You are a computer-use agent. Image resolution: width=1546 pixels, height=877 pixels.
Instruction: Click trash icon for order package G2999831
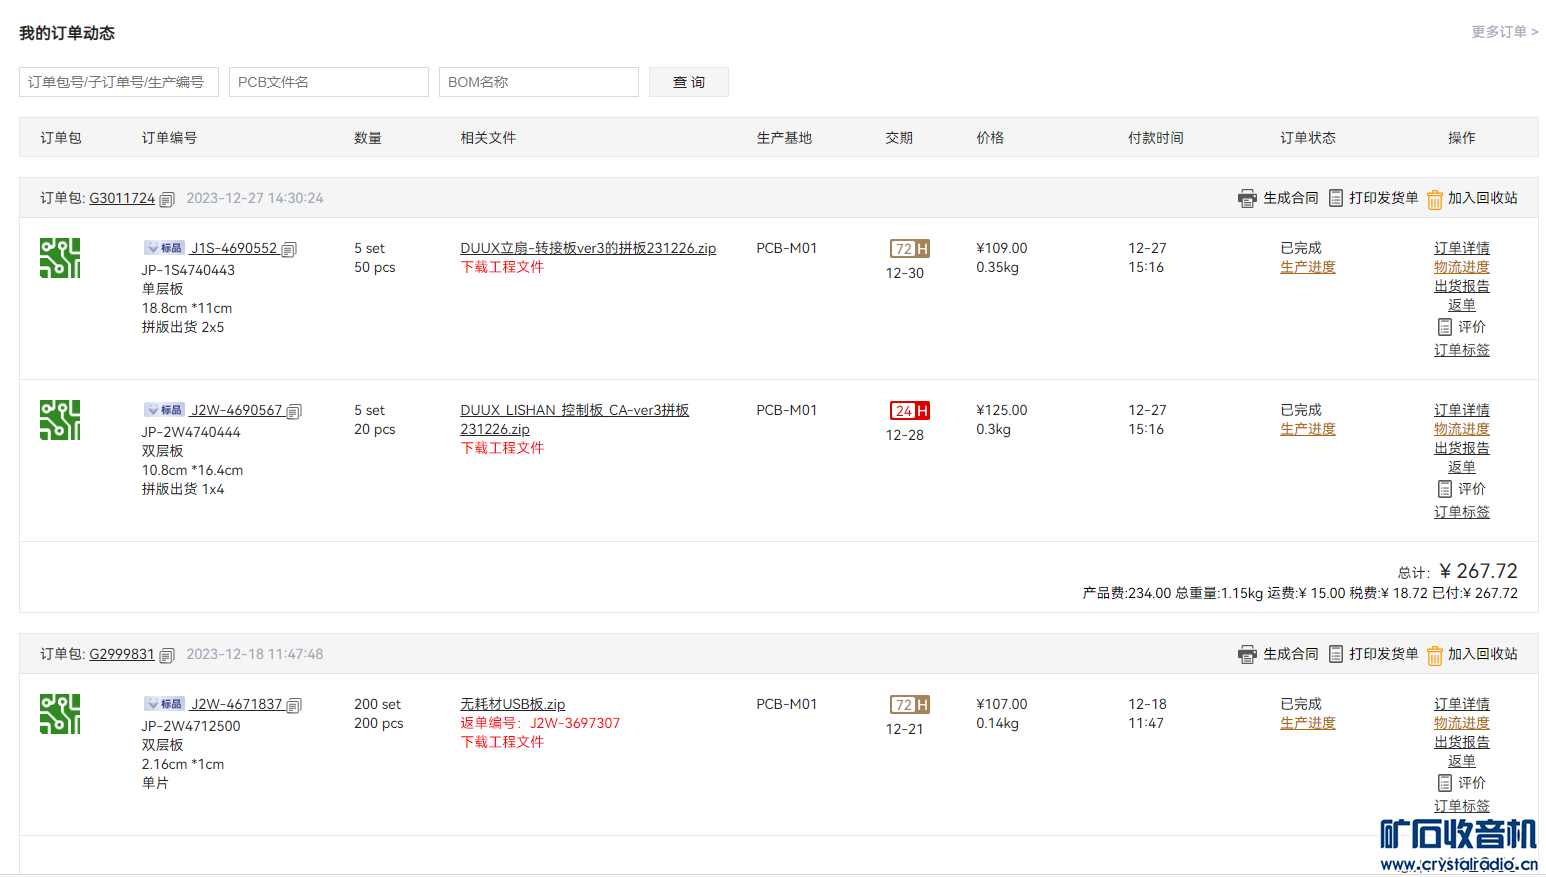[1435, 655]
